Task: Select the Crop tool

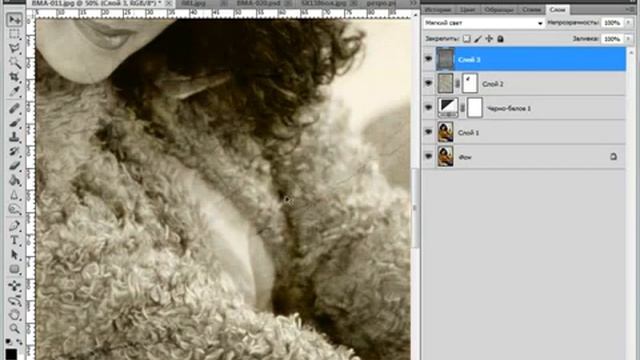Action: (x=15, y=77)
